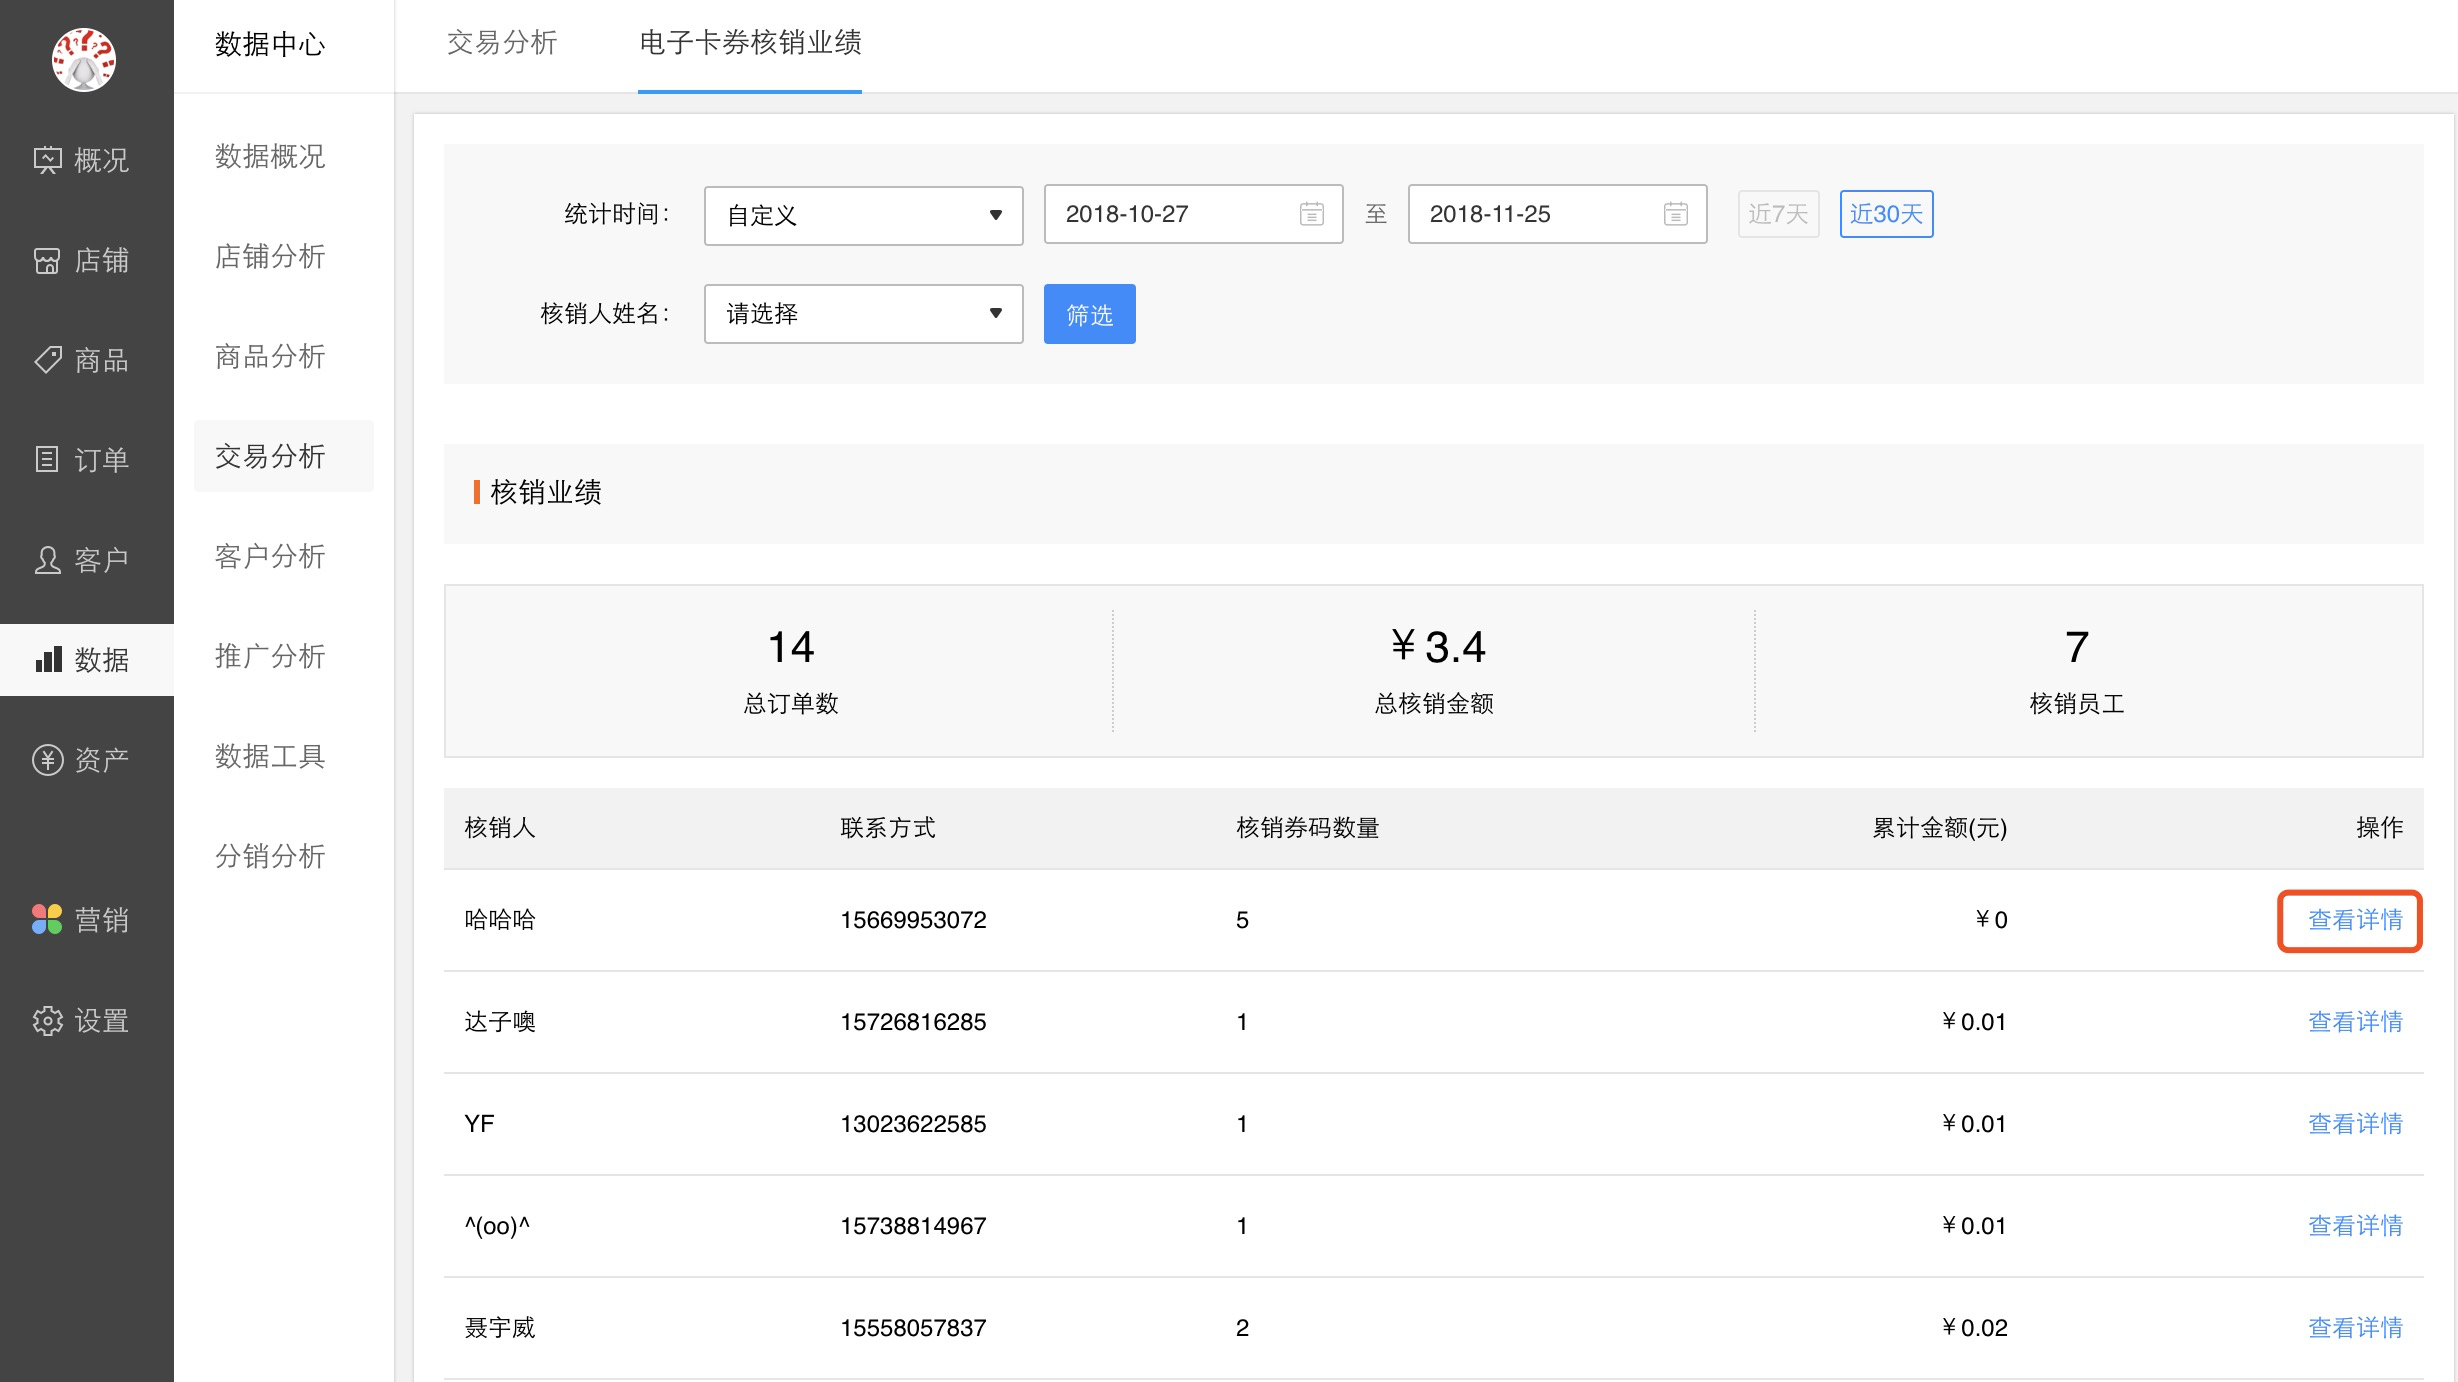This screenshot has width=2458, height=1382.
Task: Open the 设置 settings gear icon
Action: tap(47, 1020)
